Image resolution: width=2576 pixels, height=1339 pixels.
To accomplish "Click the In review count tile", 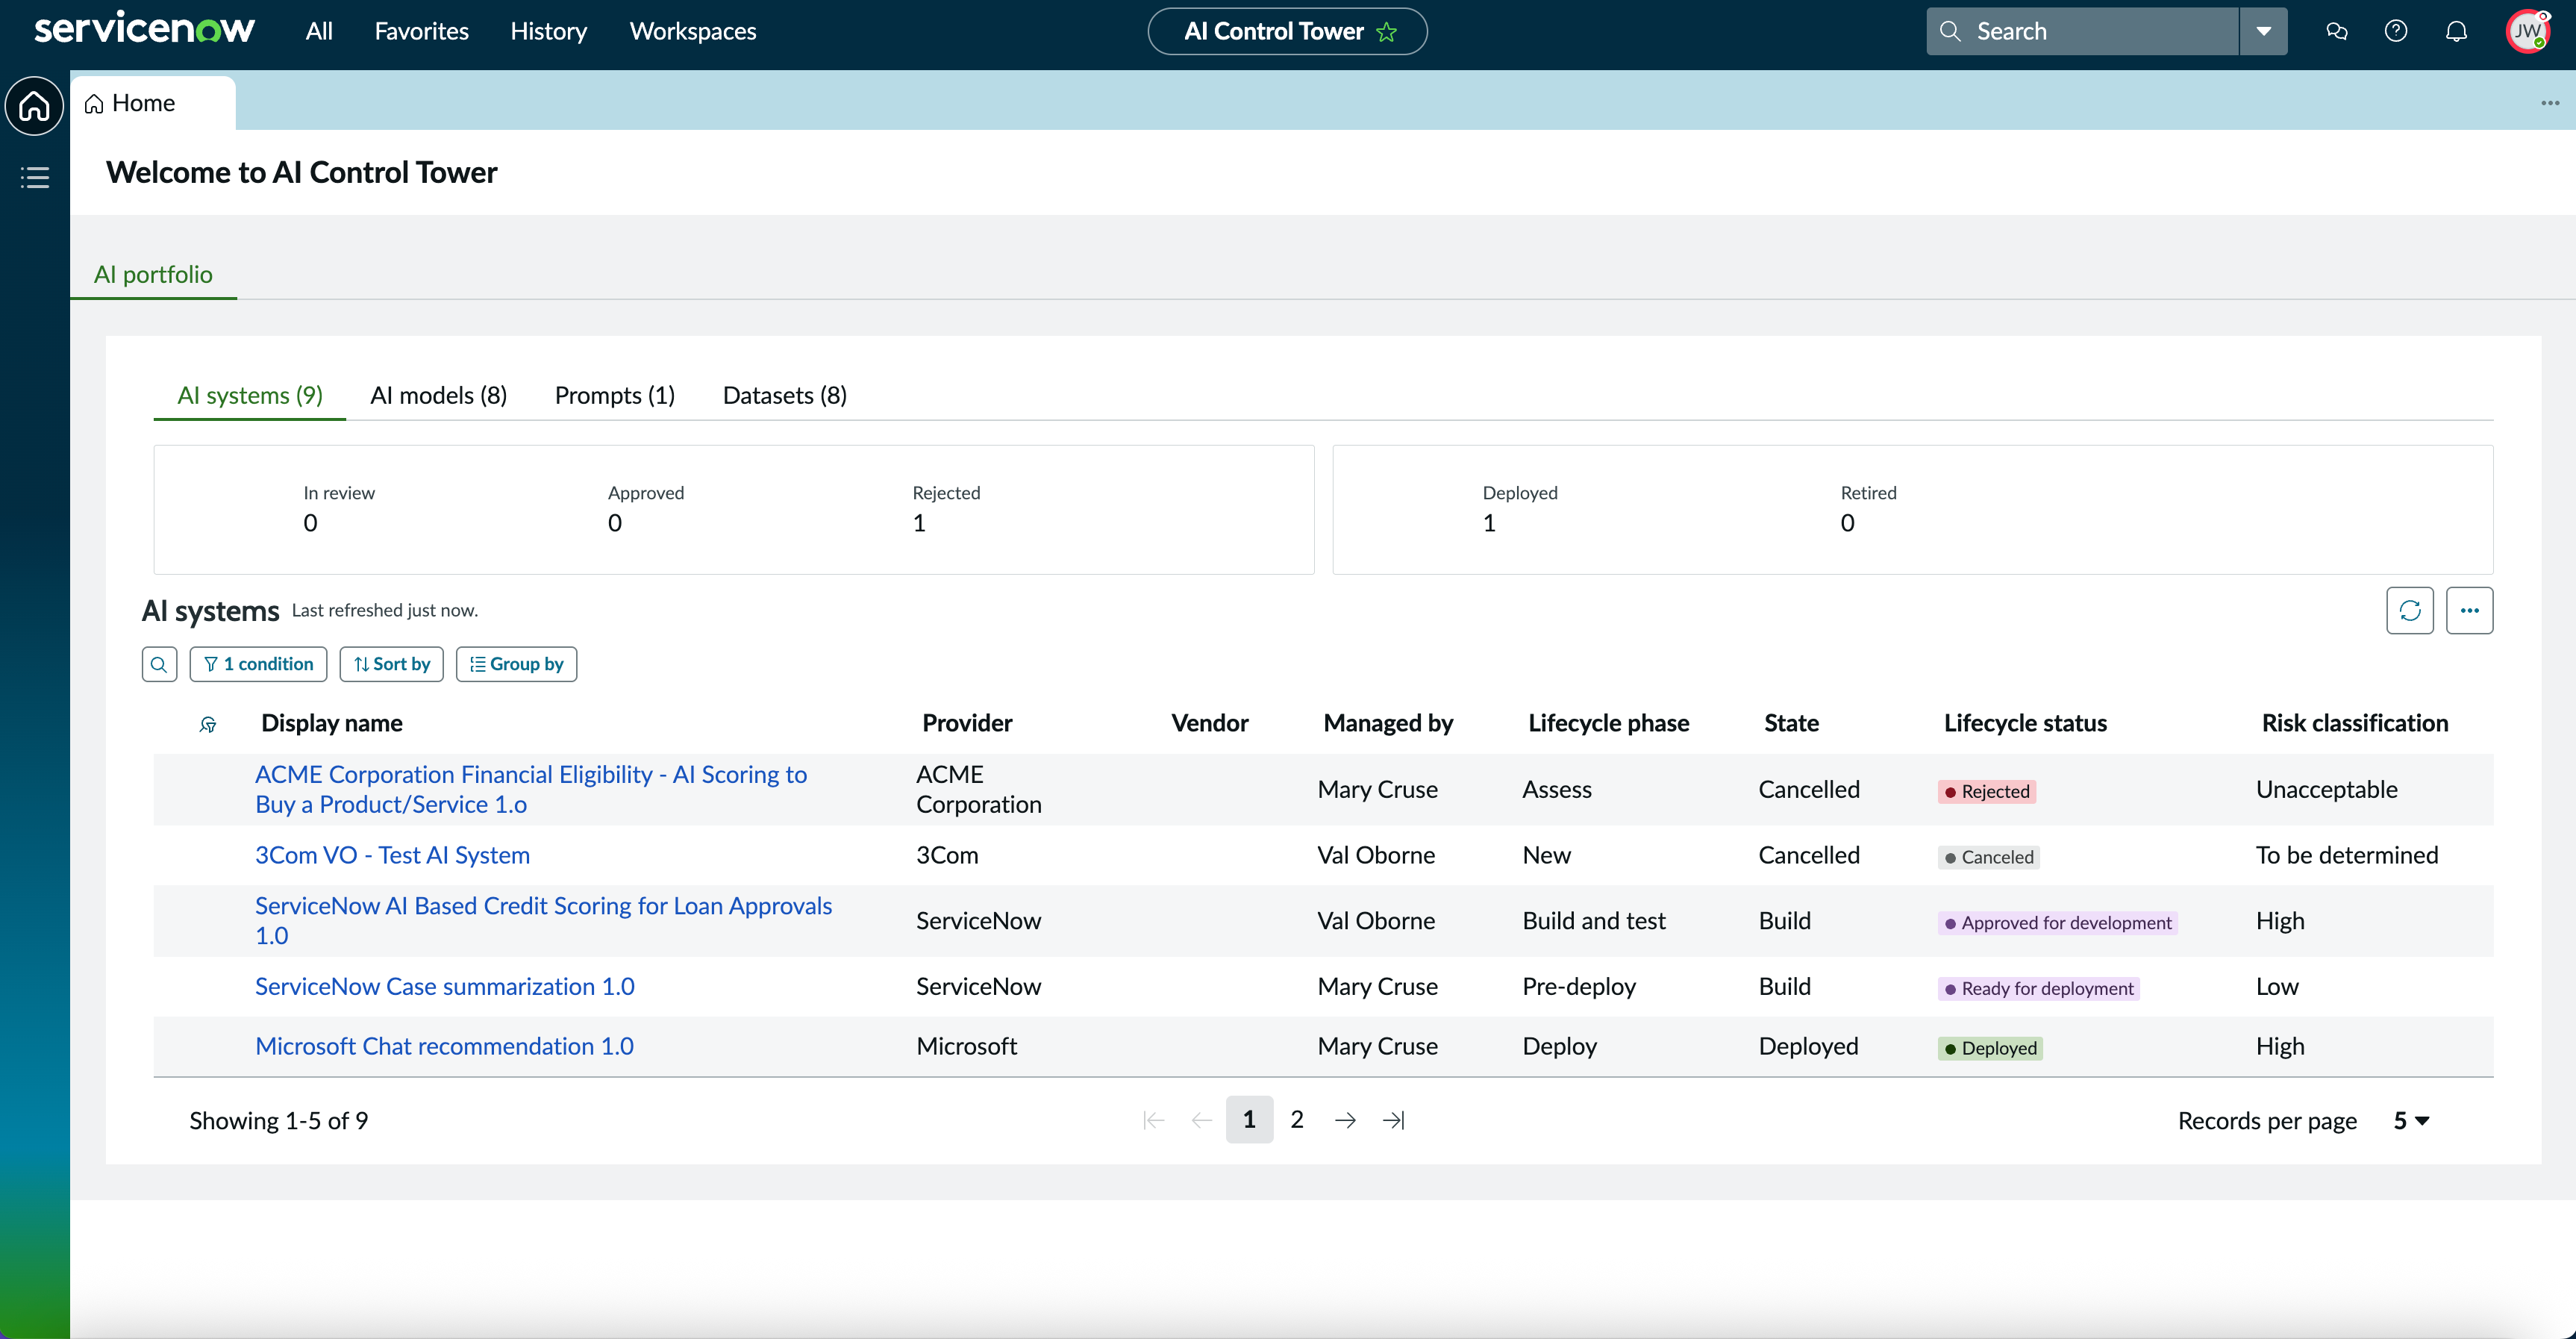I will coord(339,508).
